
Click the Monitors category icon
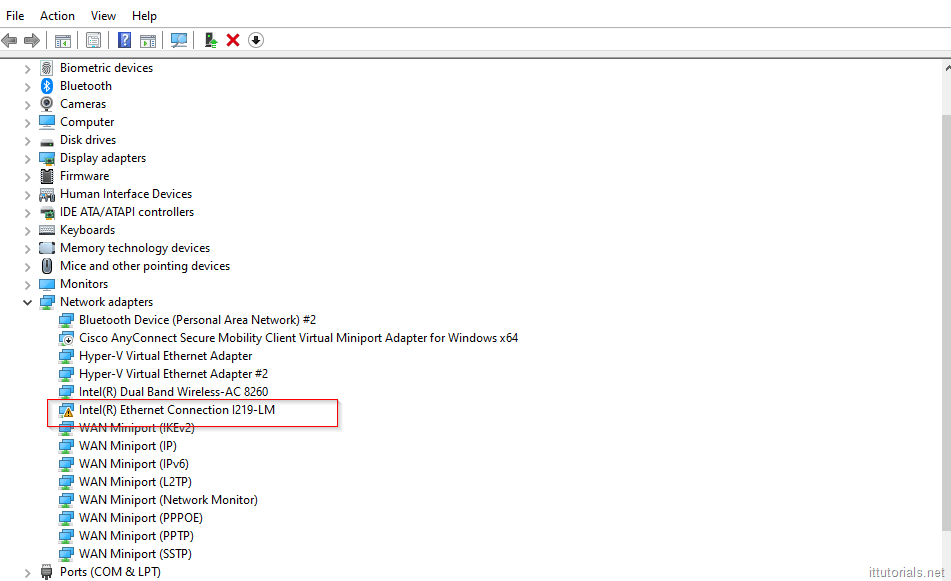coord(47,284)
